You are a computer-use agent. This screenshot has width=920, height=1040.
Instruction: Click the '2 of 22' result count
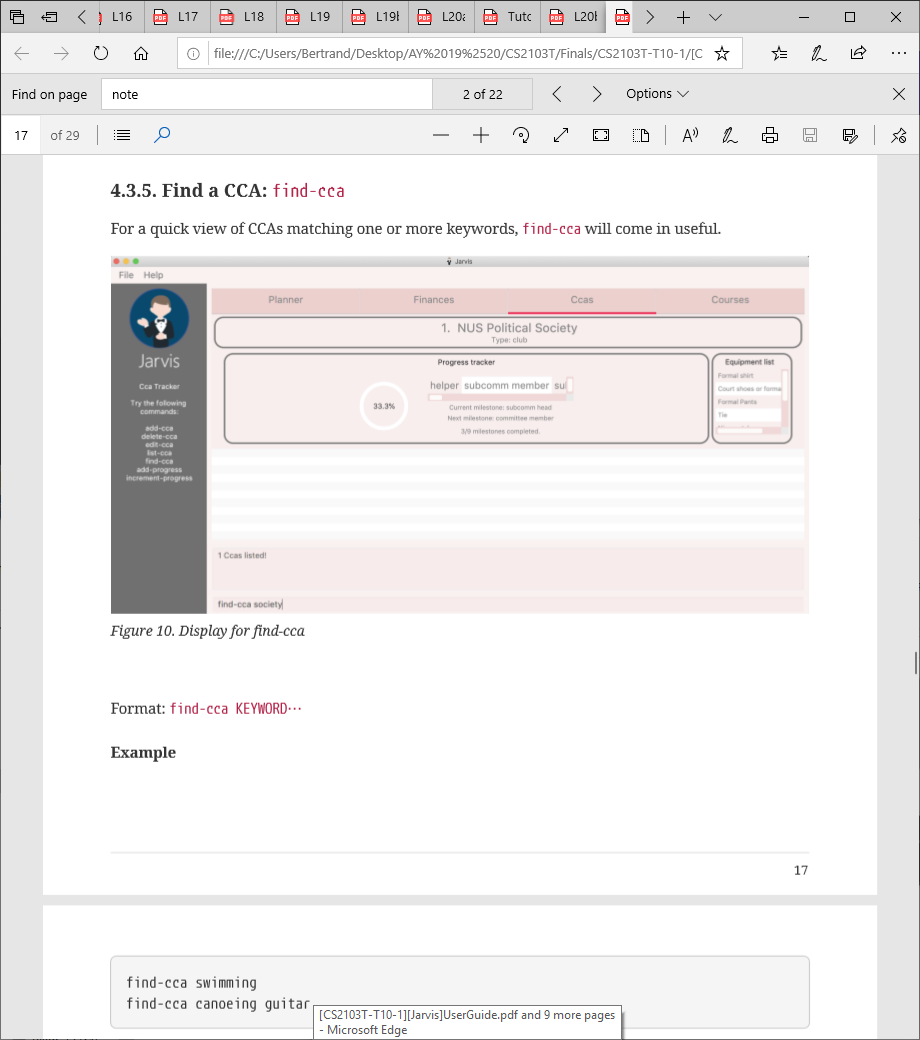pyautogui.click(x=483, y=94)
